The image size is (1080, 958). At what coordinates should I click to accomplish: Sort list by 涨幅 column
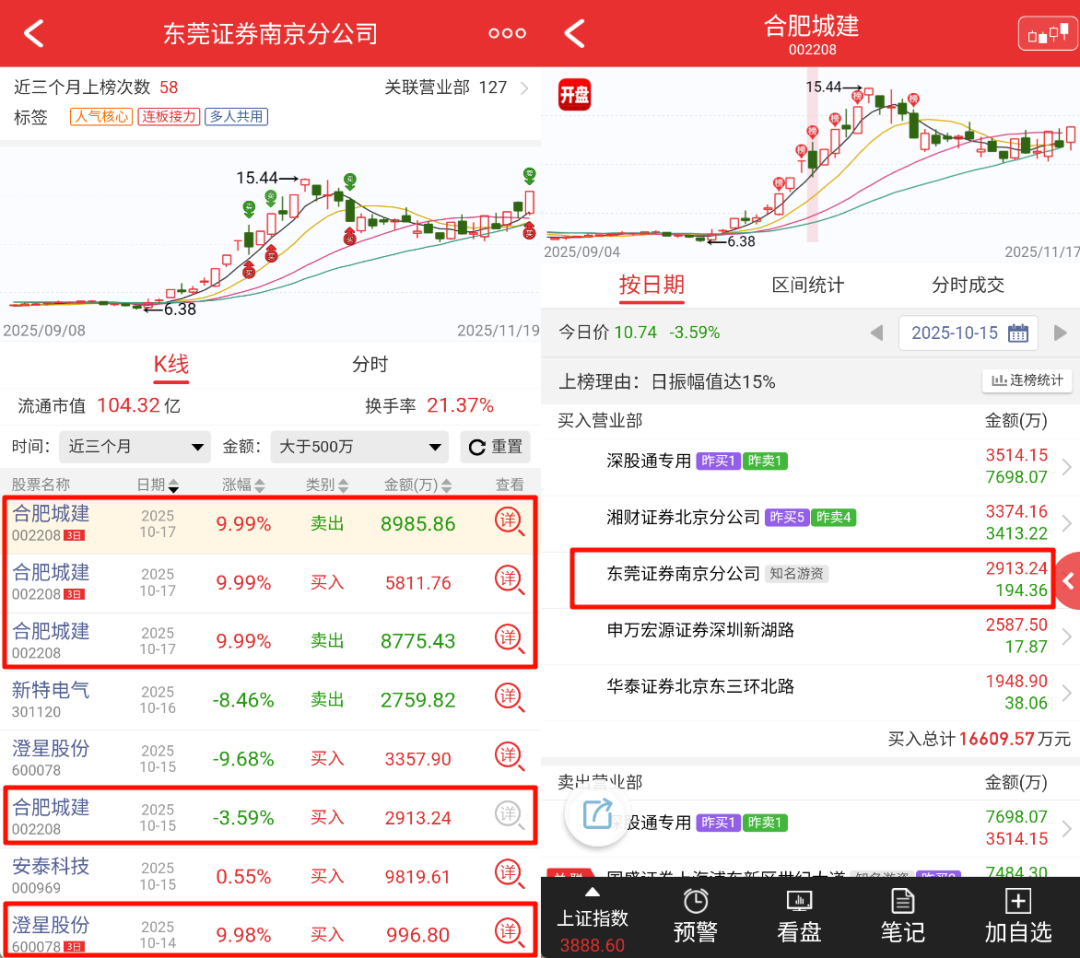point(244,485)
